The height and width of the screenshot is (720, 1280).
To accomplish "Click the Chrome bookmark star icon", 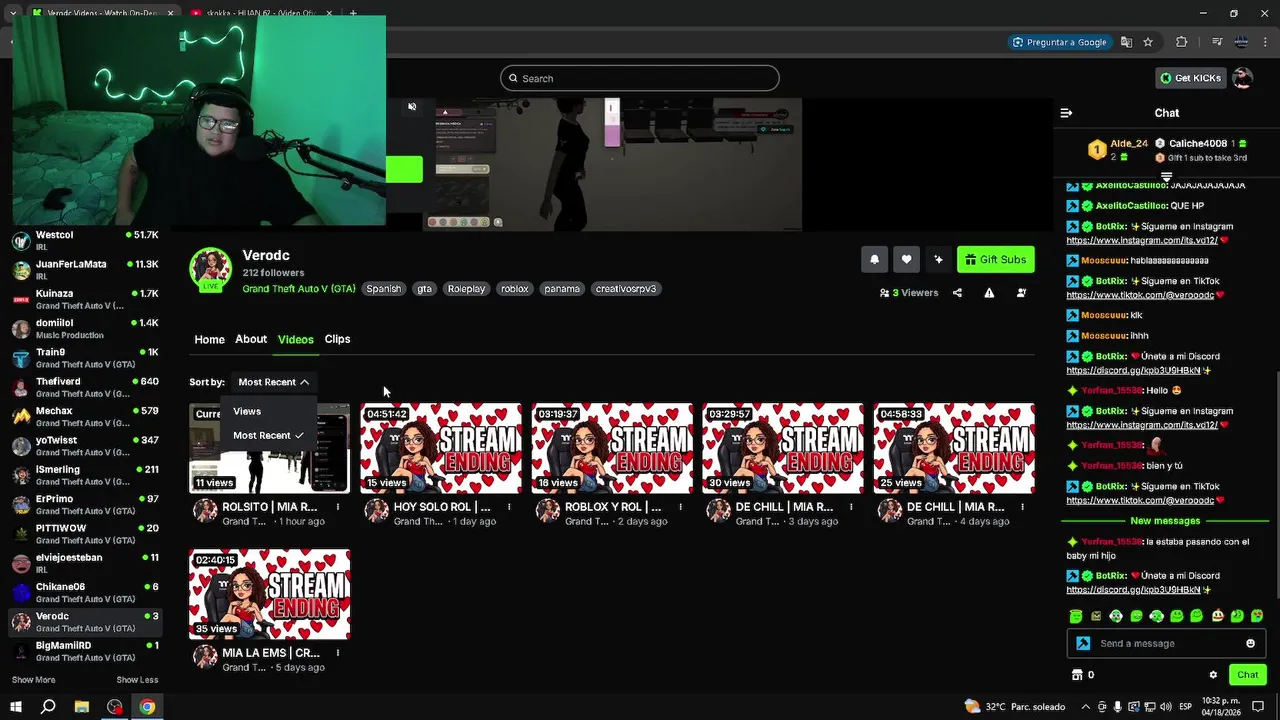I will pyautogui.click(x=1148, y=42).
